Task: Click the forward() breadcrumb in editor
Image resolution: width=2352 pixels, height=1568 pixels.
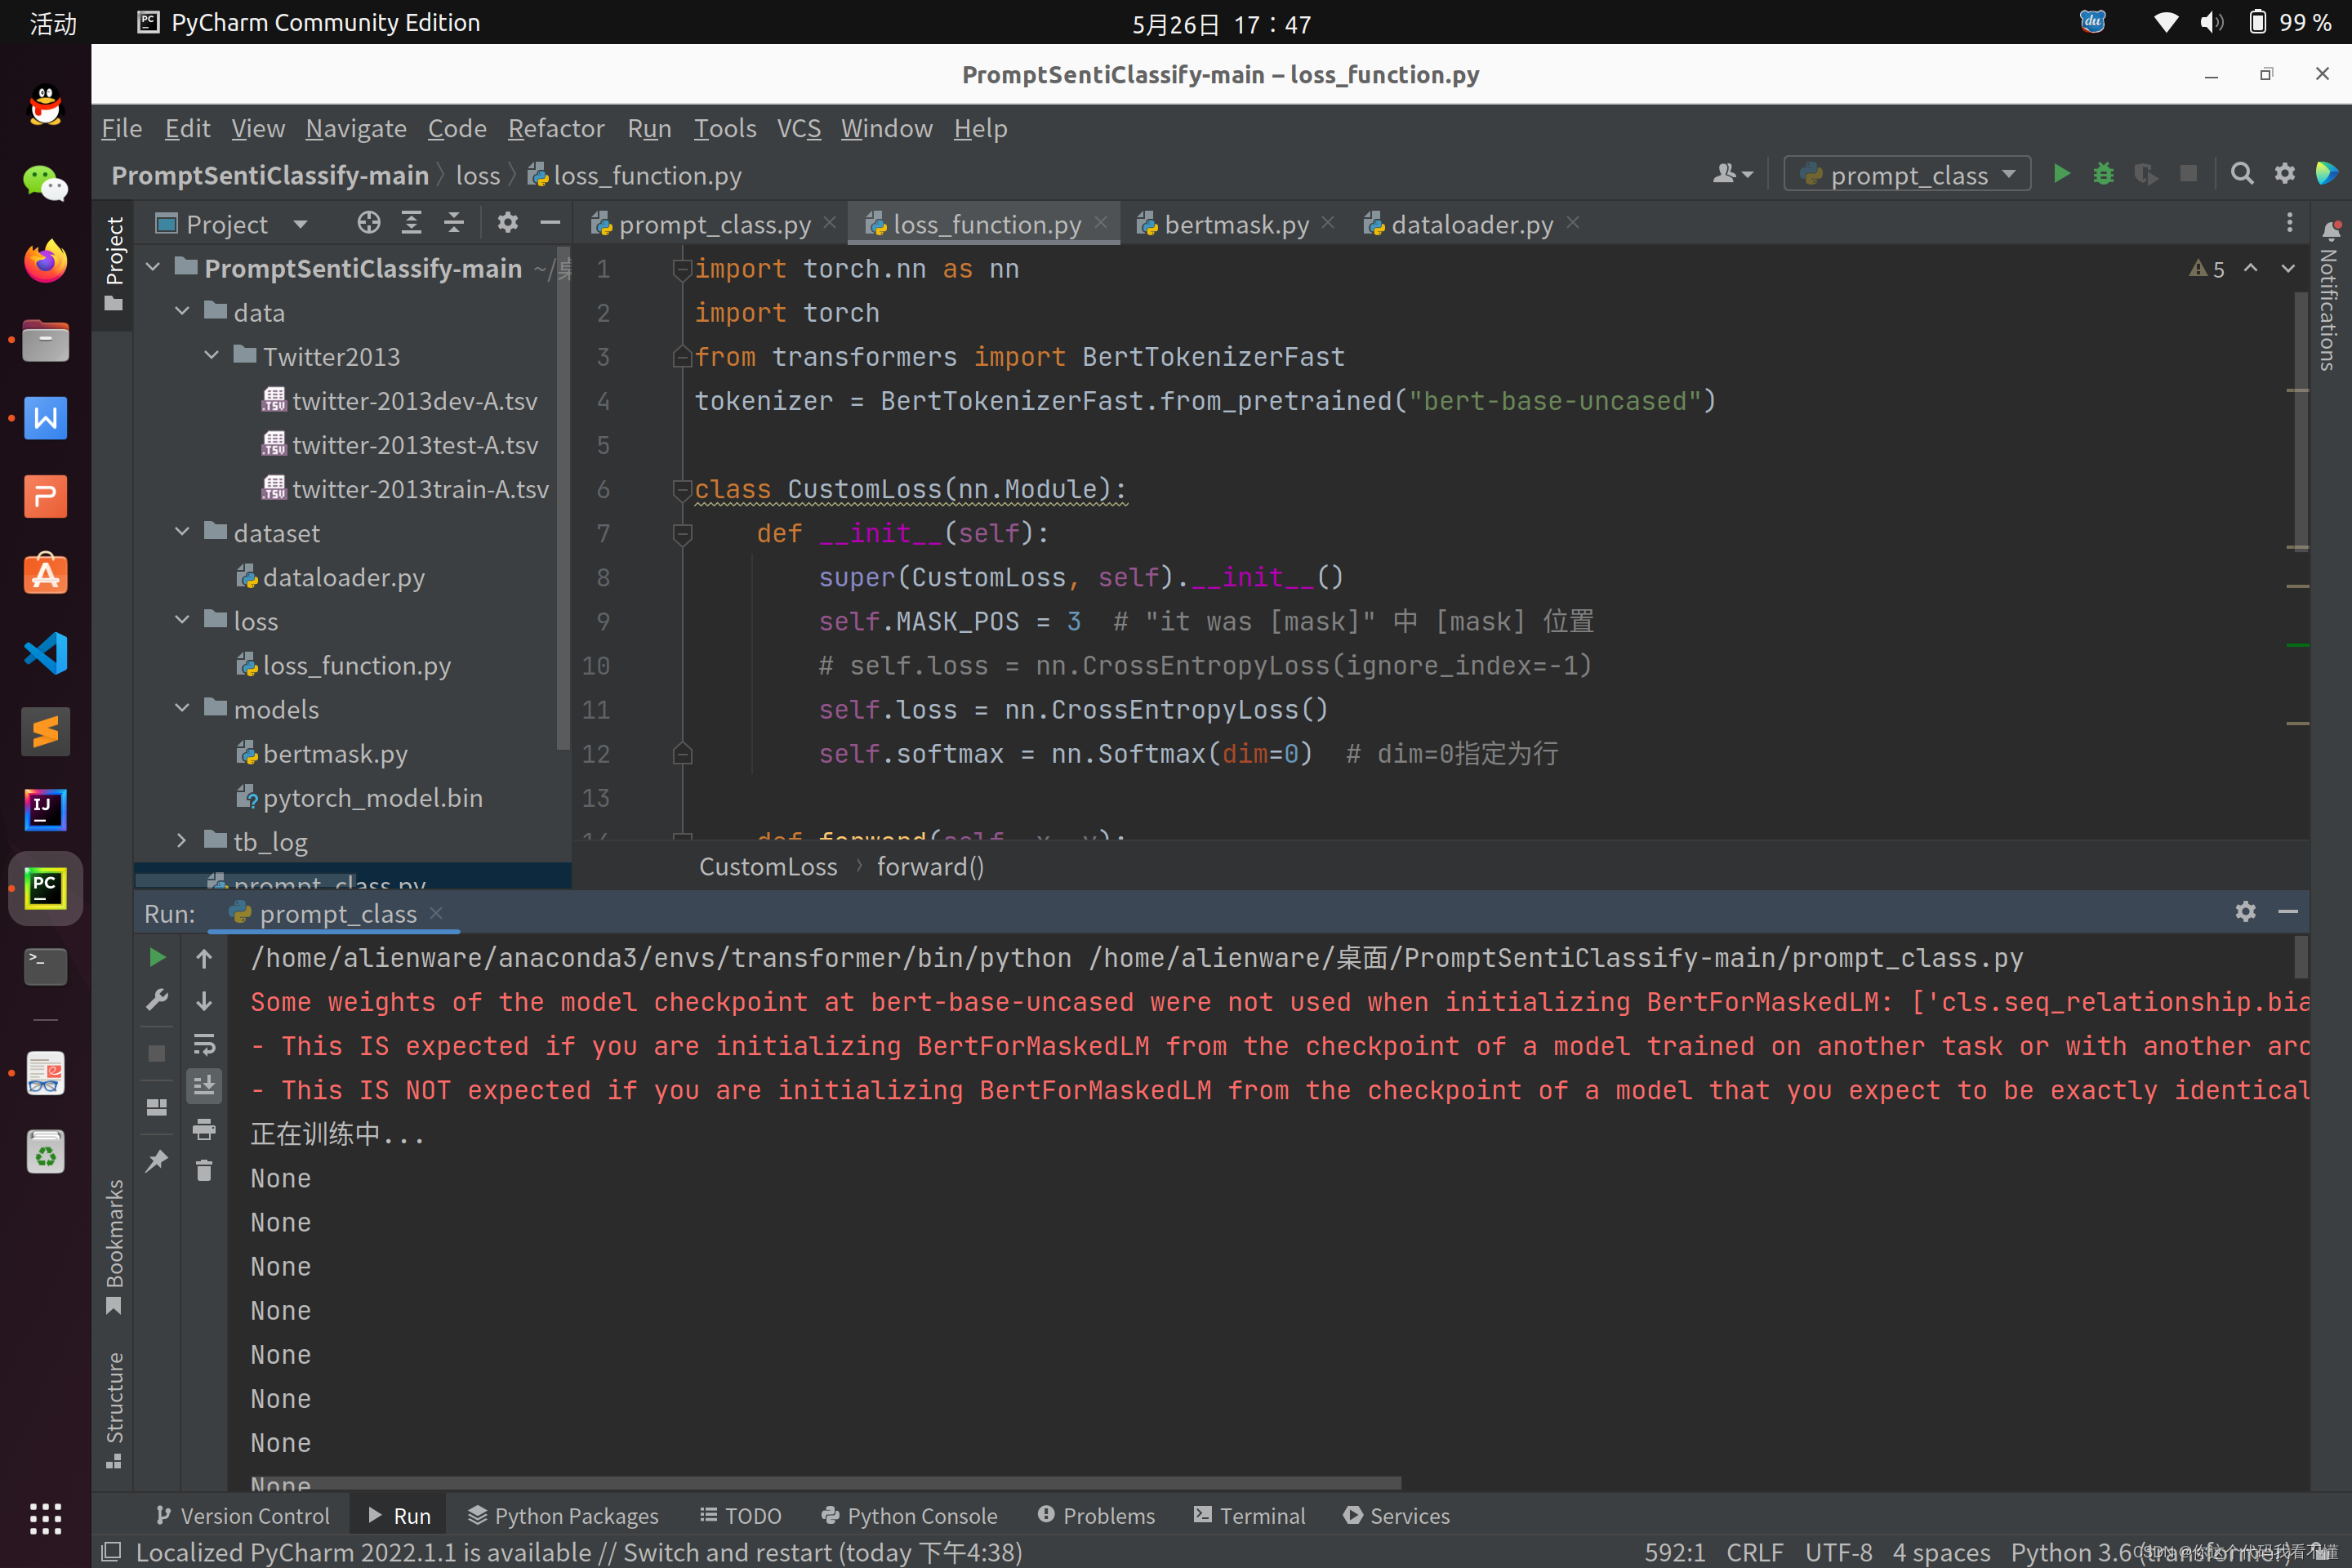Action: (x=930, y=866)
